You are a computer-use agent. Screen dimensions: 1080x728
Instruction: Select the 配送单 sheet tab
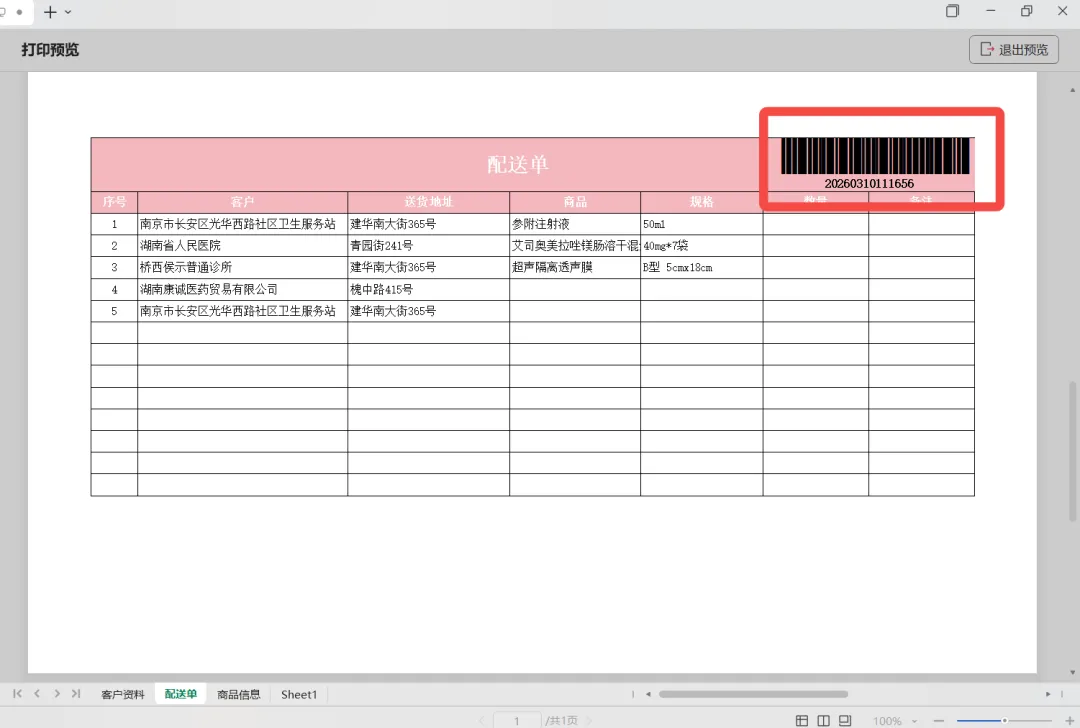tap(180, 694)
